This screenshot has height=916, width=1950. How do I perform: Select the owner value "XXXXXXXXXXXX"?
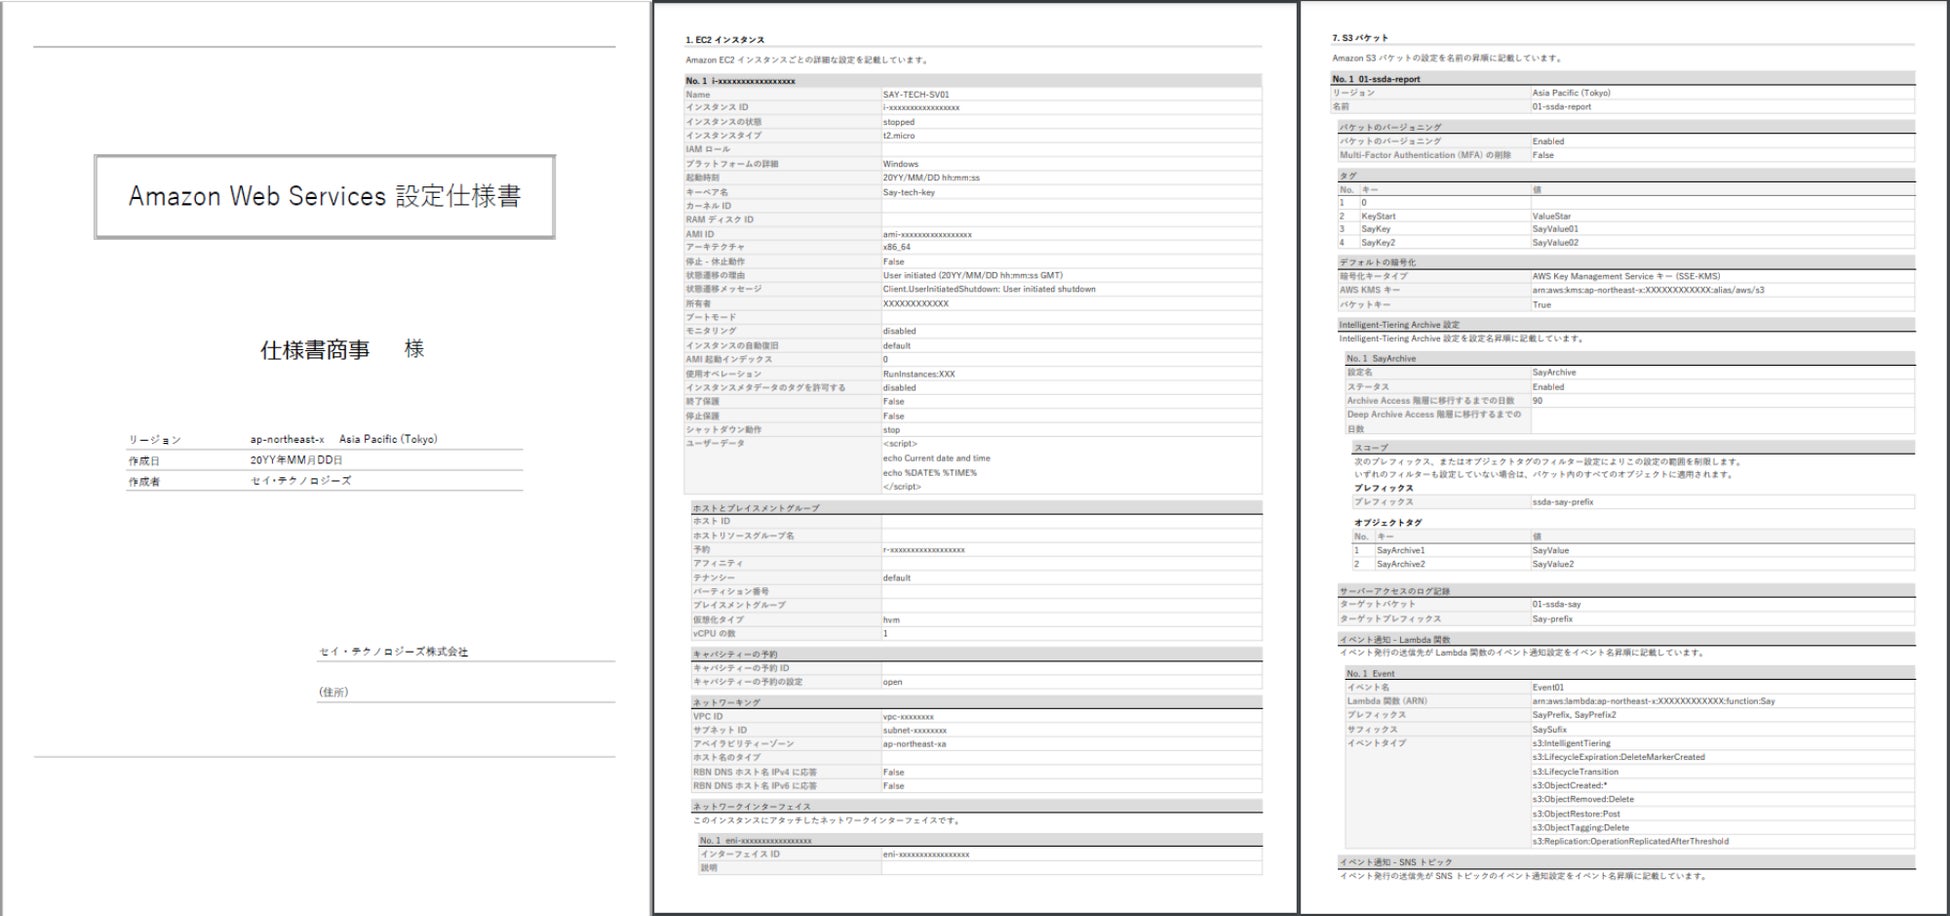(916, 303)
